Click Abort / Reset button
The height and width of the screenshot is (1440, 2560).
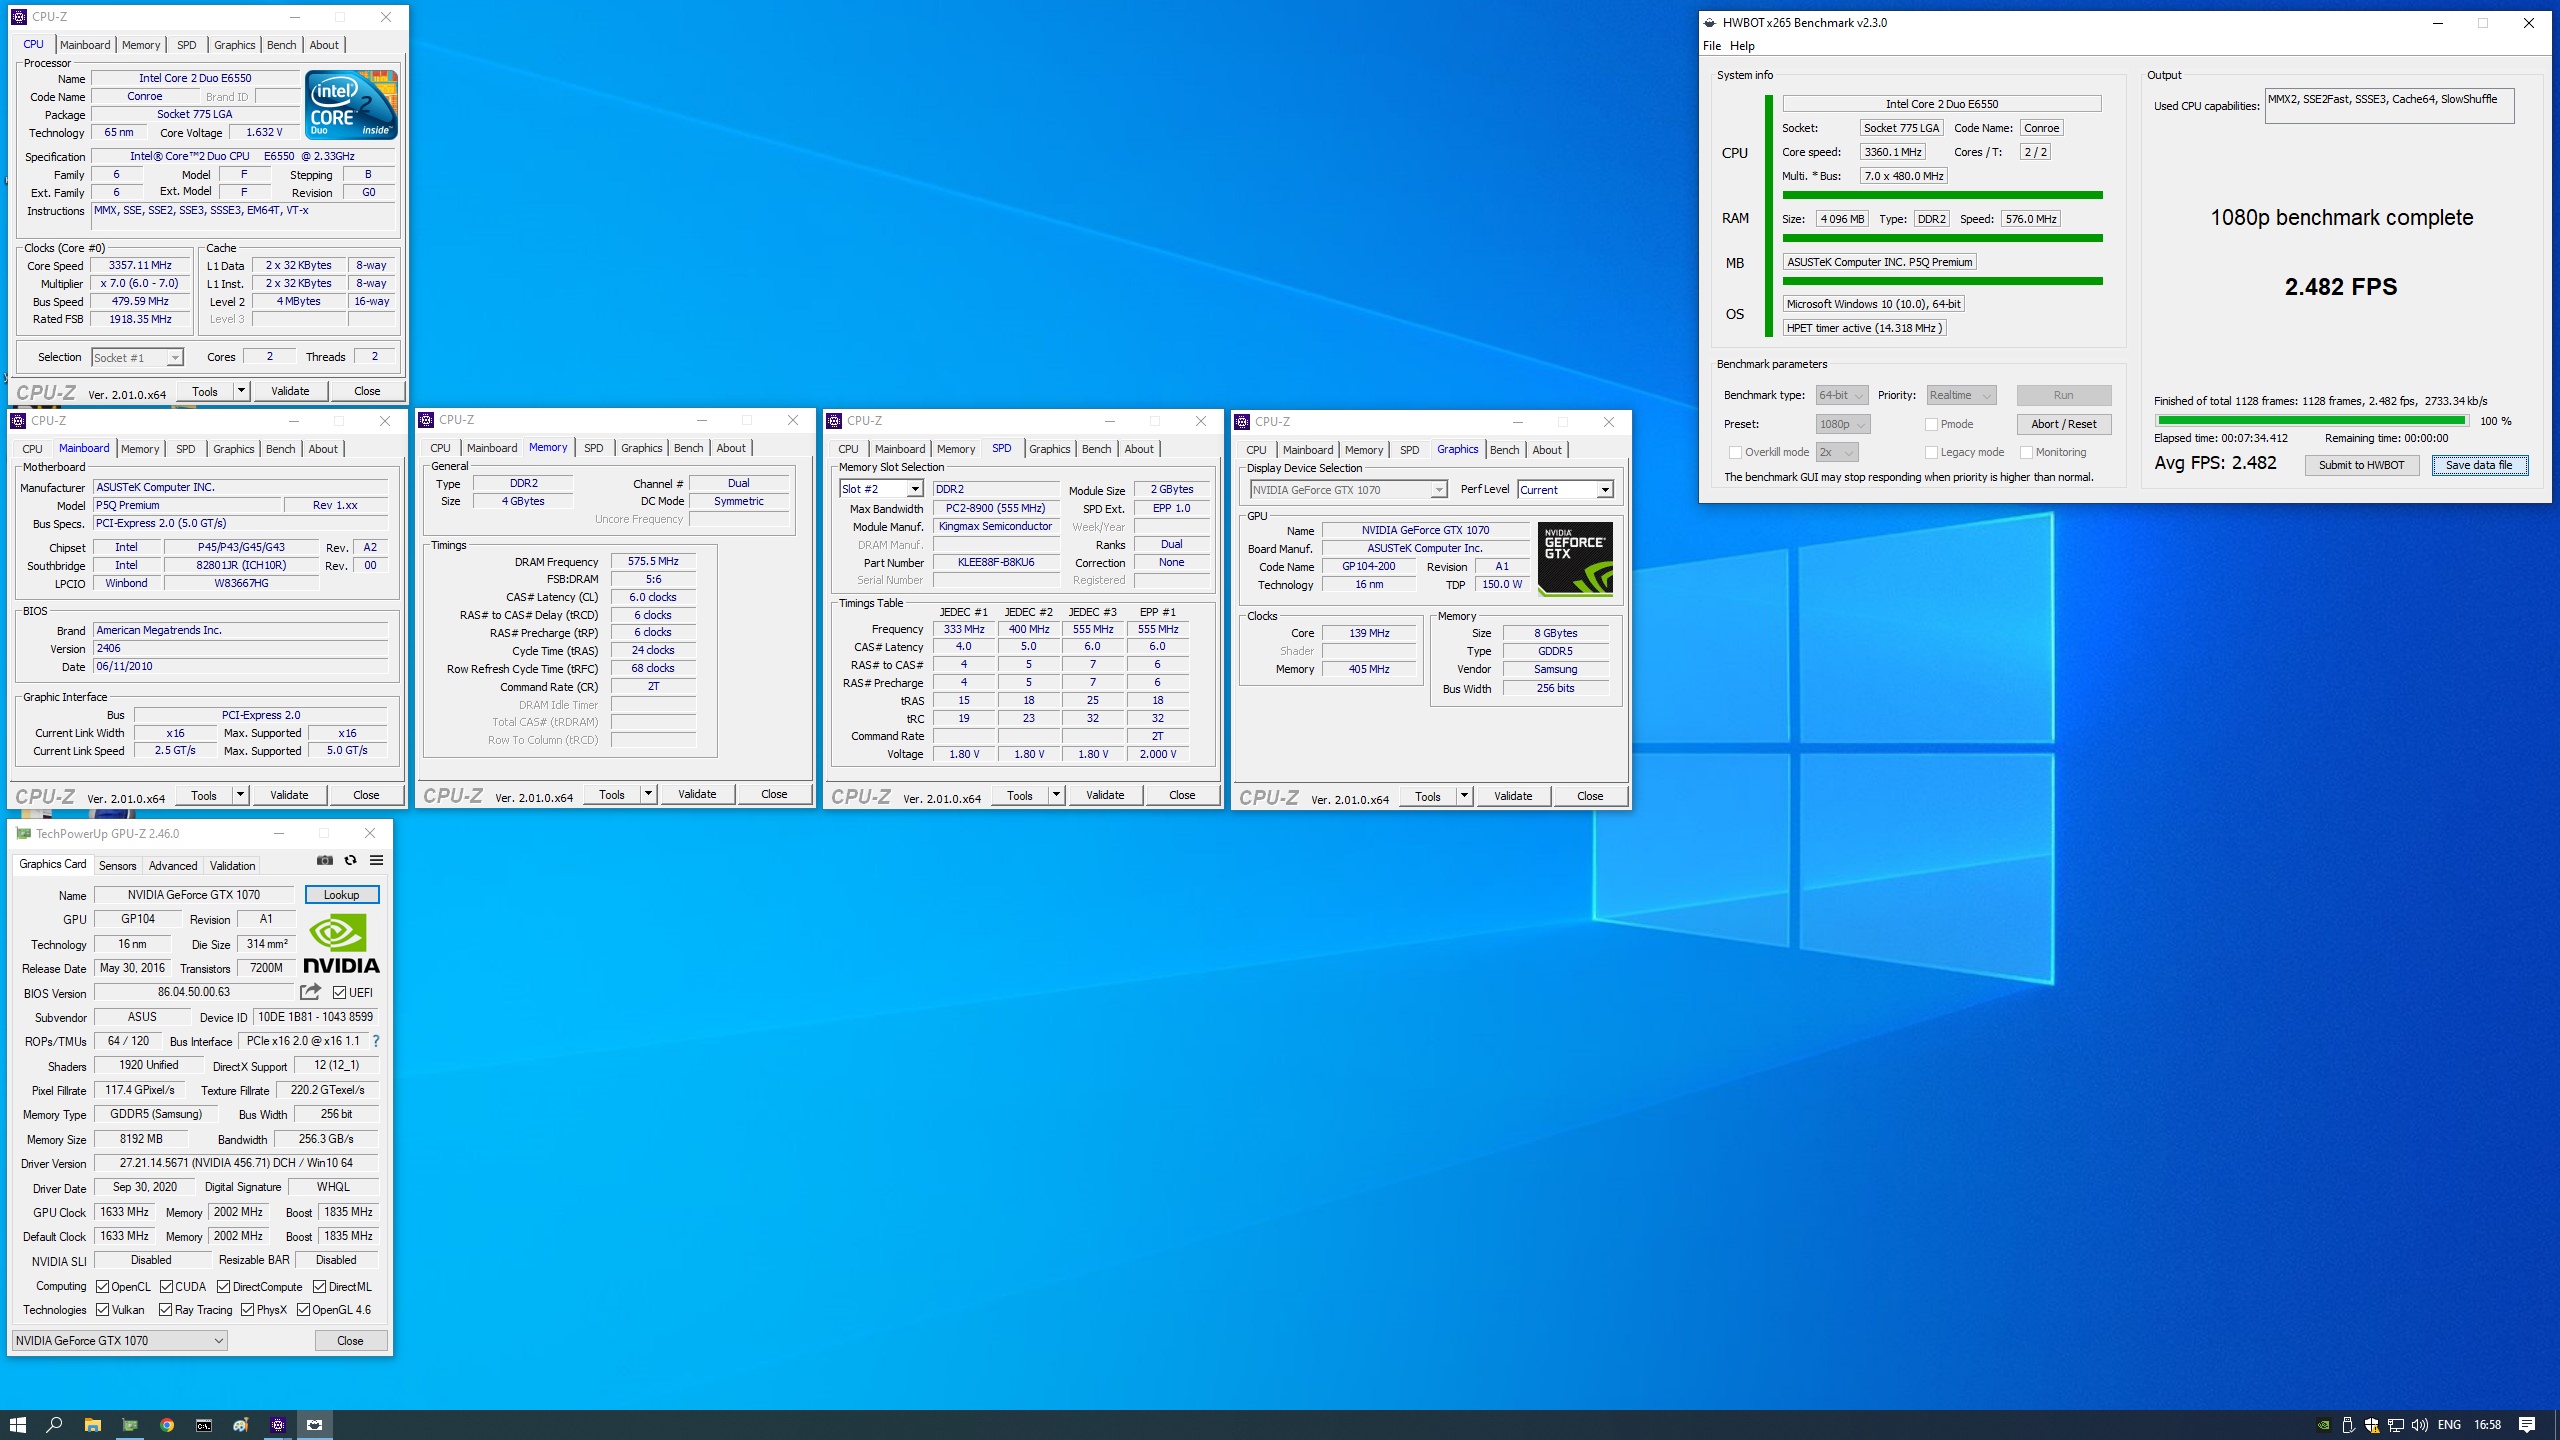pos(2064,424)
